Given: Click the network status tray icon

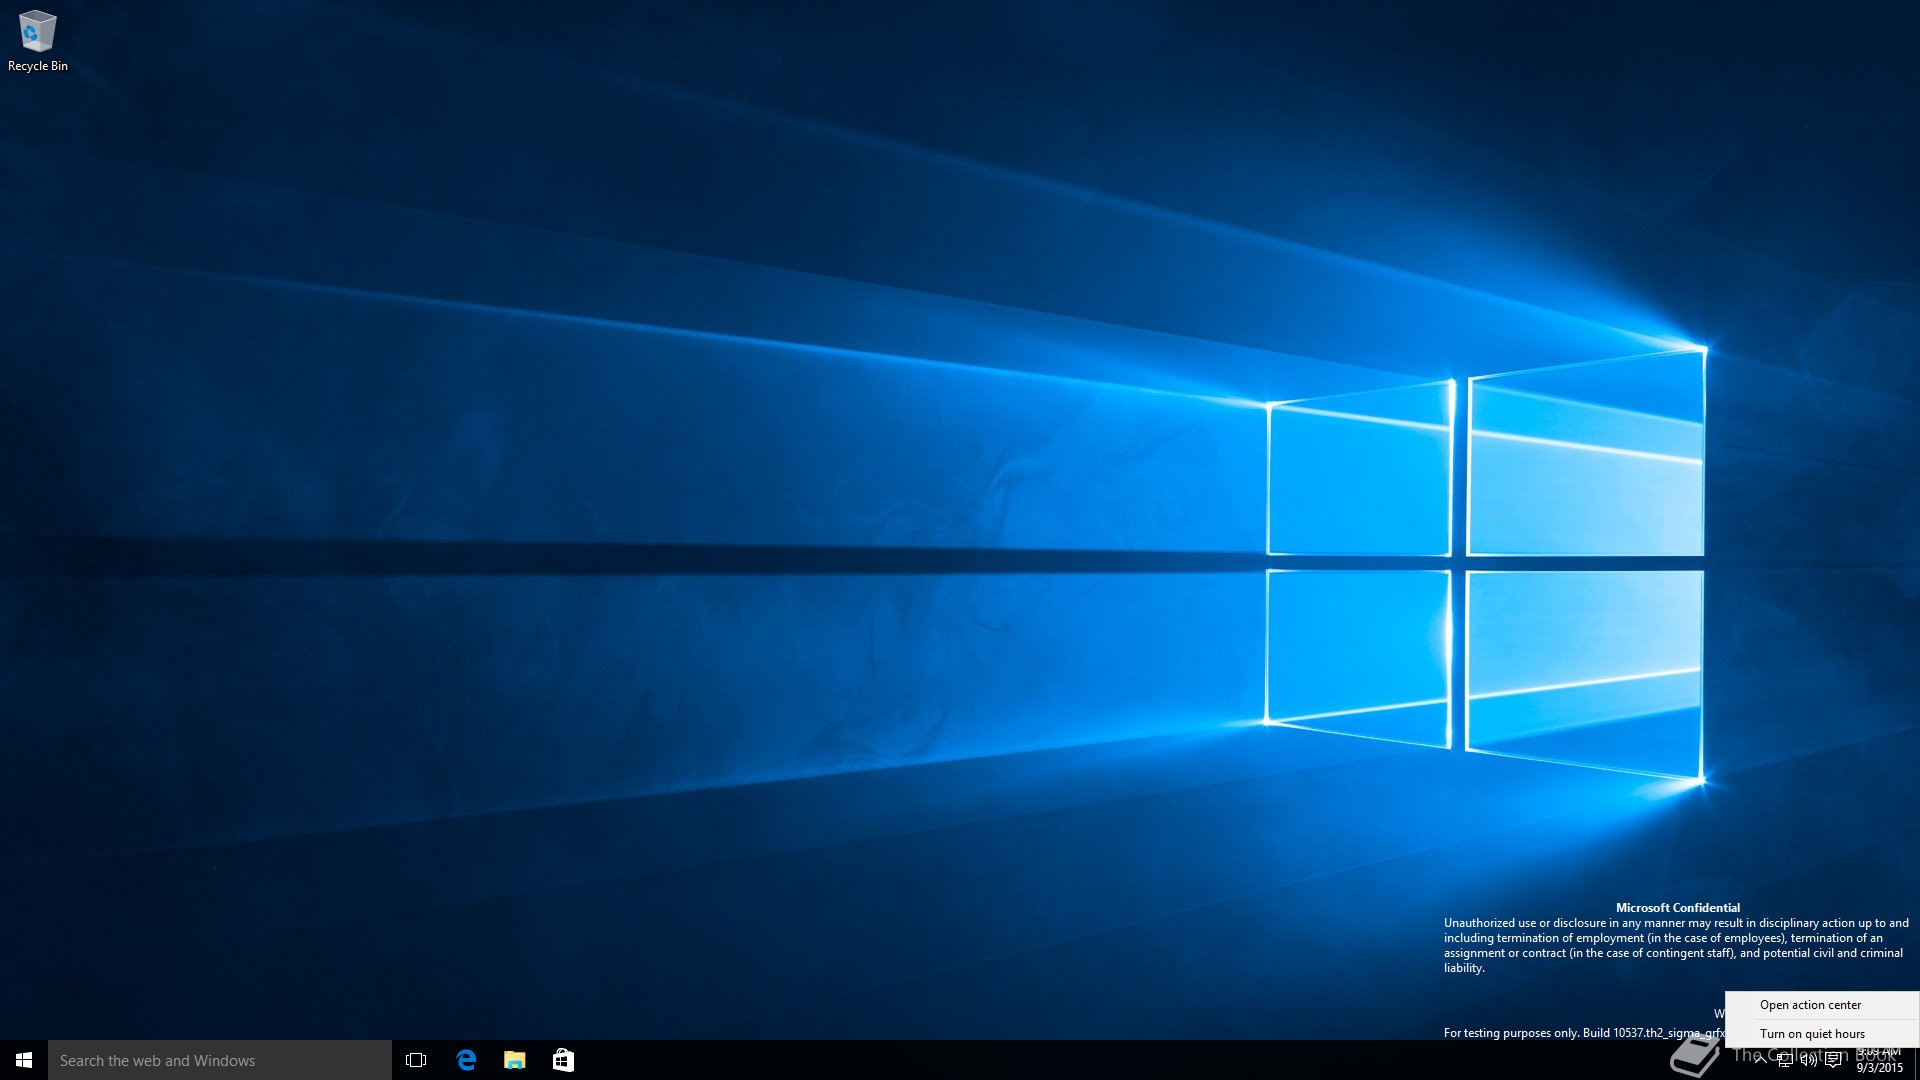Looking at the screenshot, I should 1784,1060.
